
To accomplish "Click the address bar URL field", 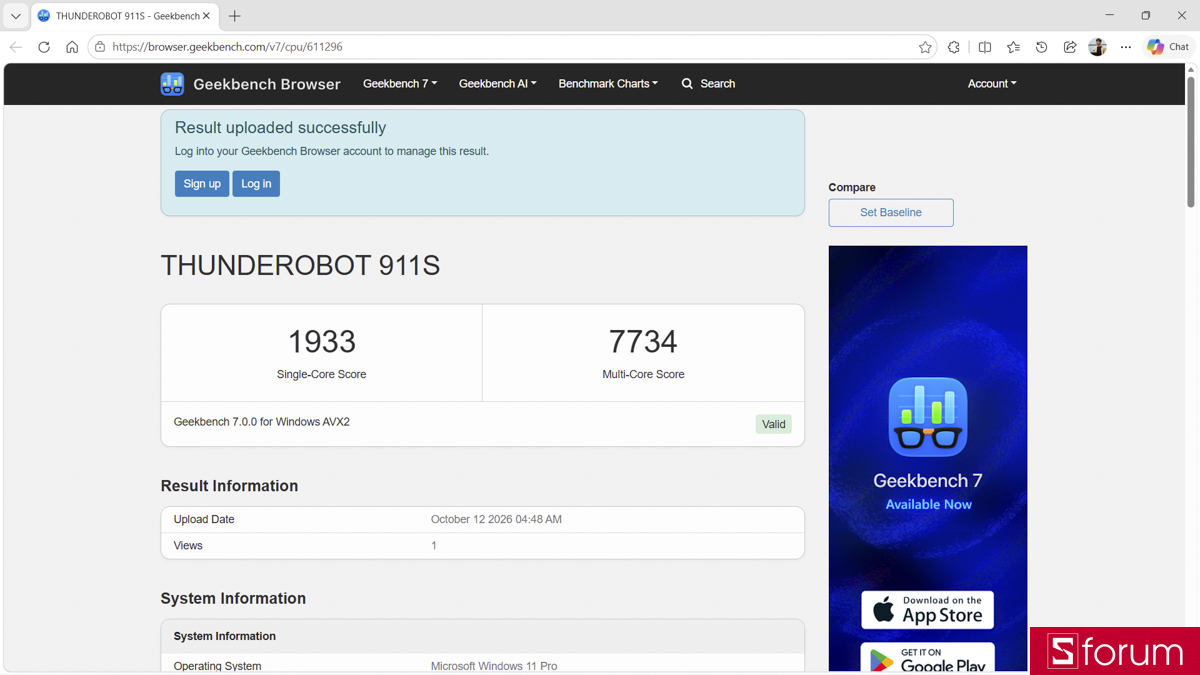I will tap(510, 47).
